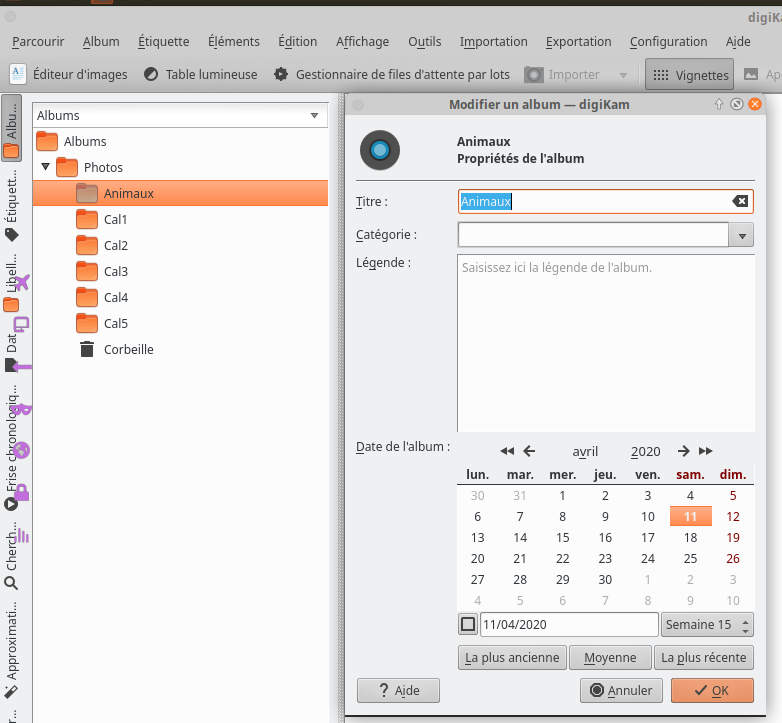Cancel with the Annuler button
This screenshot has width=782, height=723.
coord(621,691)
